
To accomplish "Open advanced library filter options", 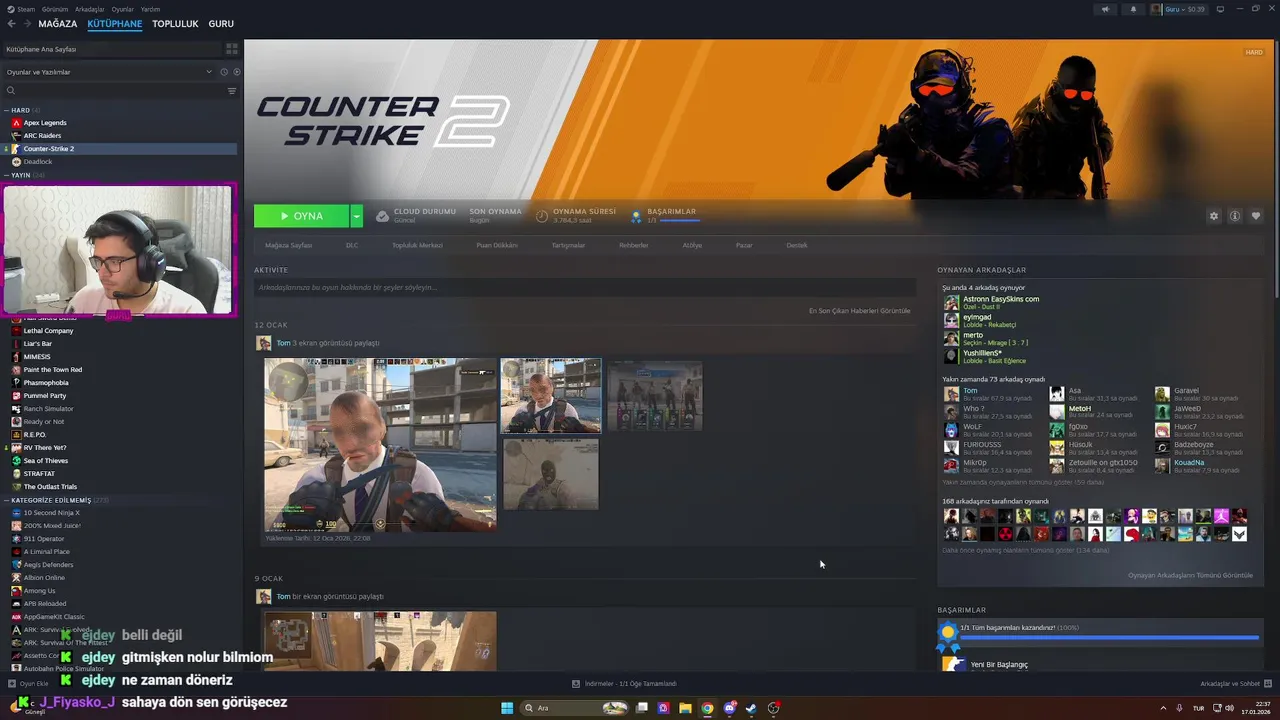I will 232,91.
